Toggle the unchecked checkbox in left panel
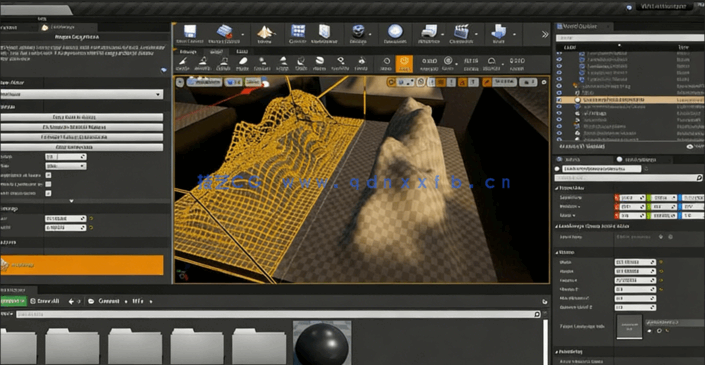This screenshot has height=365, width=705. [48, 184]
